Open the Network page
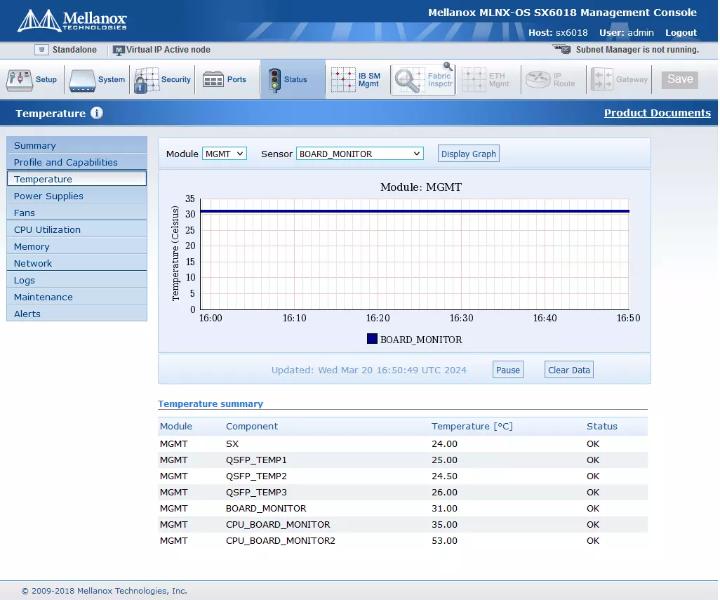 tap(77, 264)
